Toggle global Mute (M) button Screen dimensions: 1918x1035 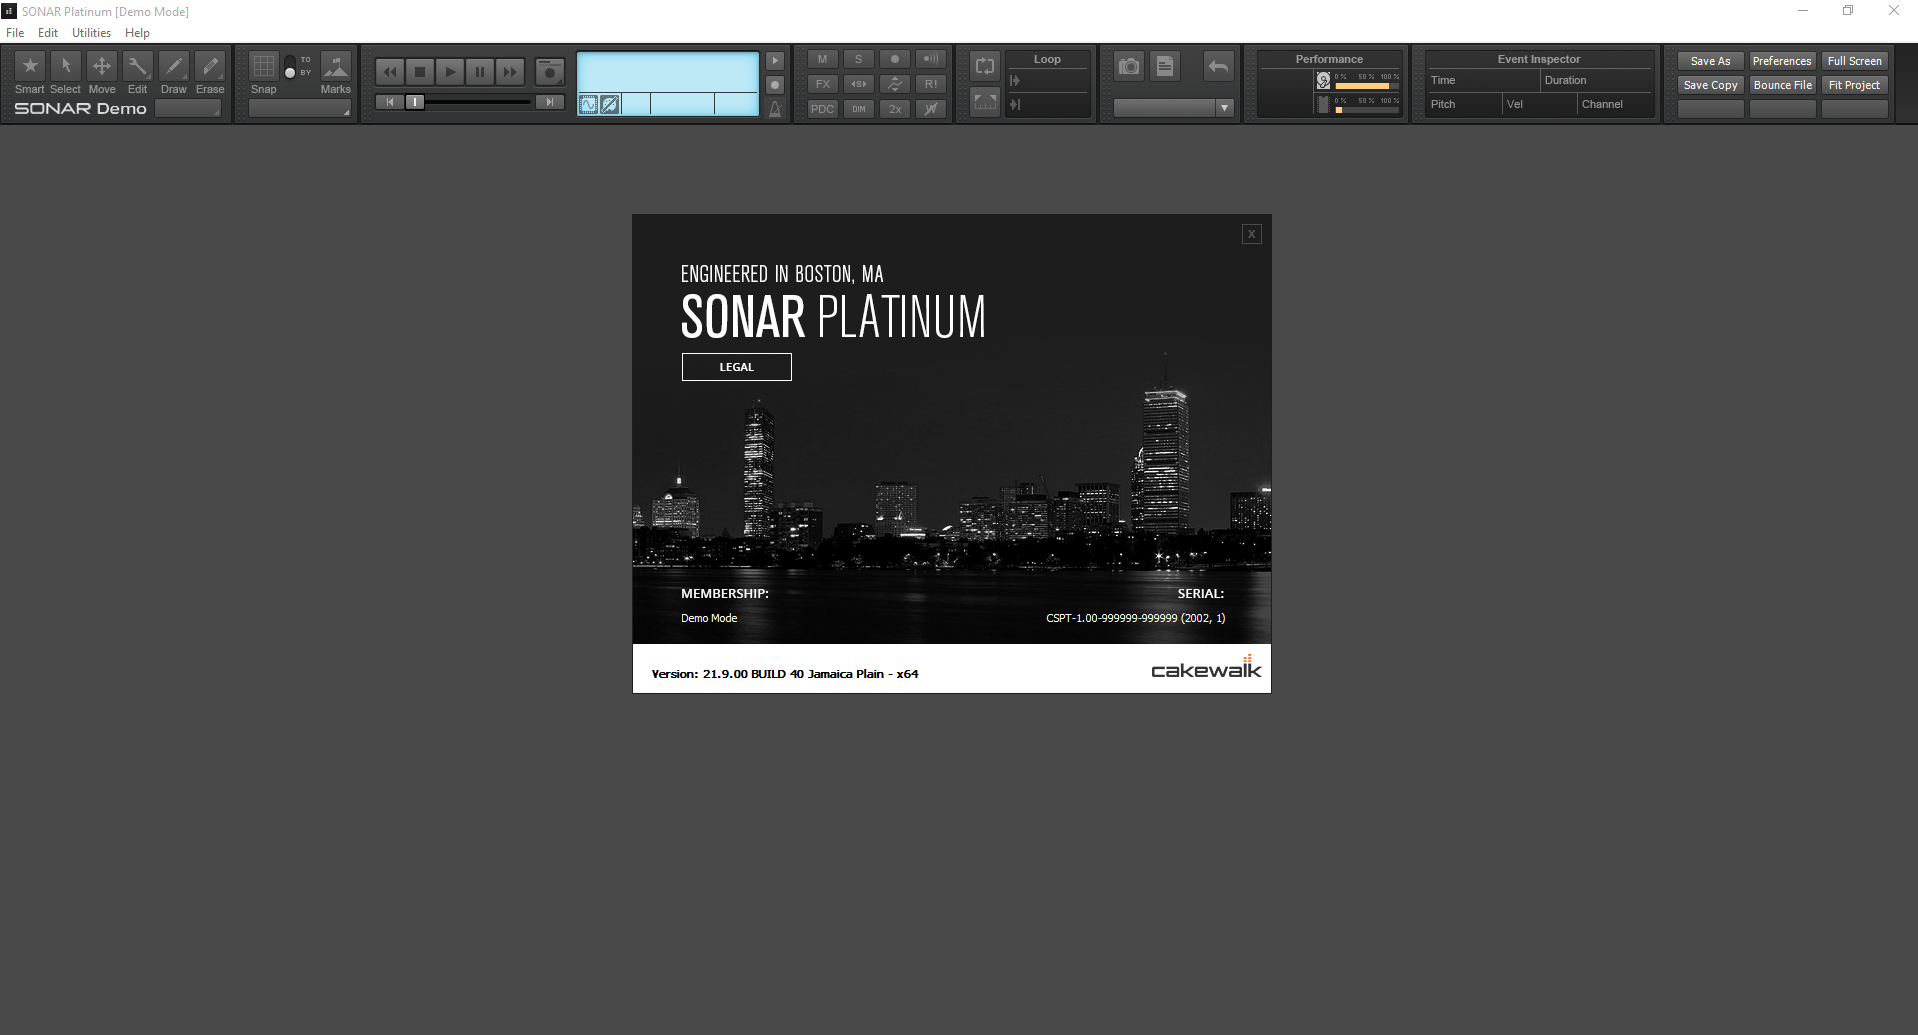(823, 59)
